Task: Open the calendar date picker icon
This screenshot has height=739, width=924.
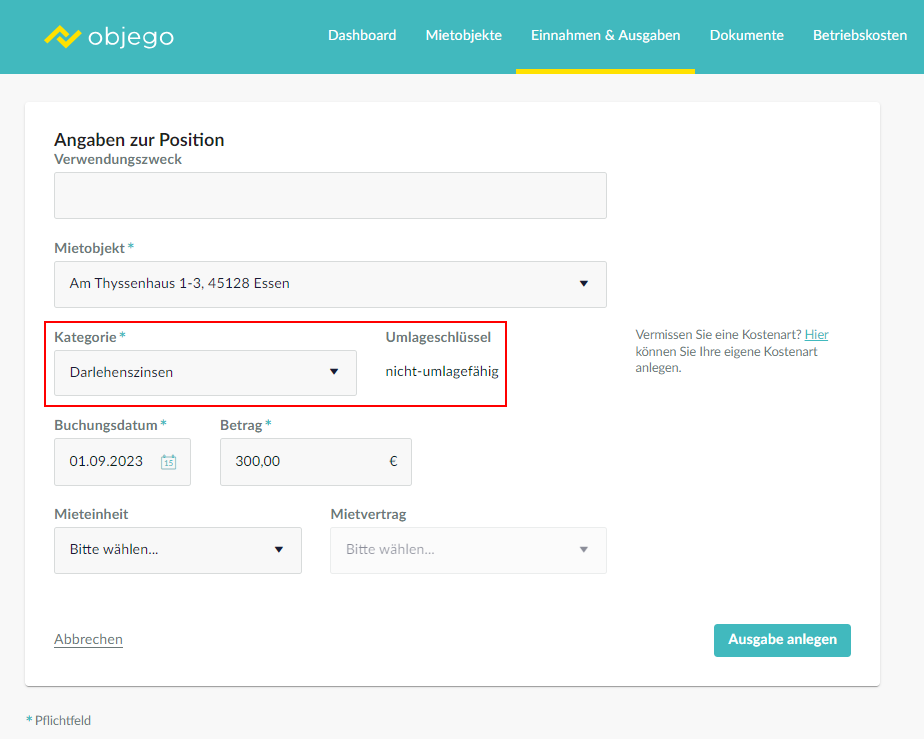Action: [x=169, y=461]
